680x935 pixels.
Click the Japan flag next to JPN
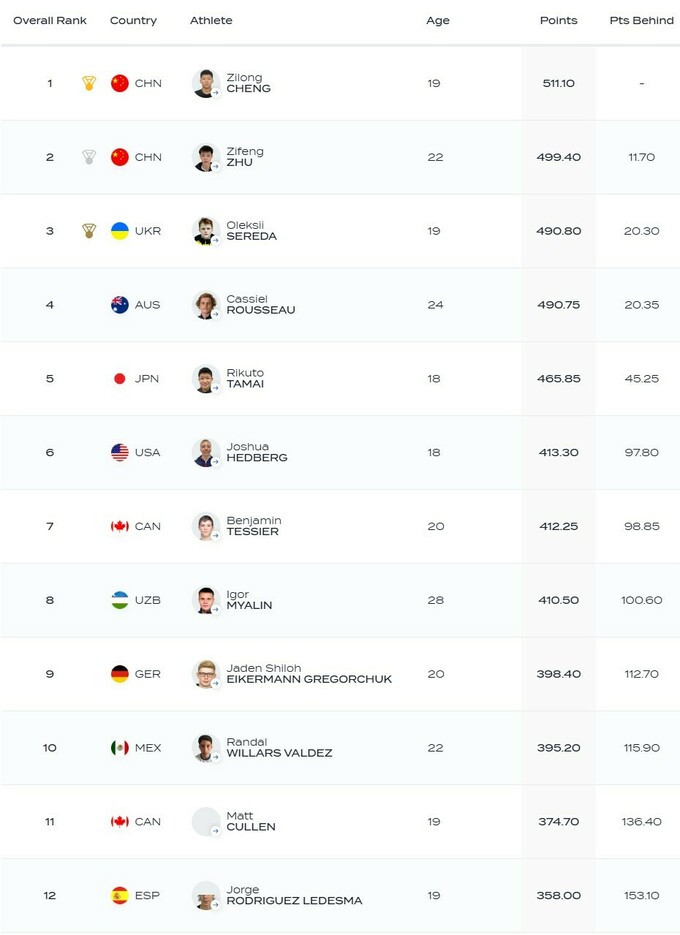[120, 379]
